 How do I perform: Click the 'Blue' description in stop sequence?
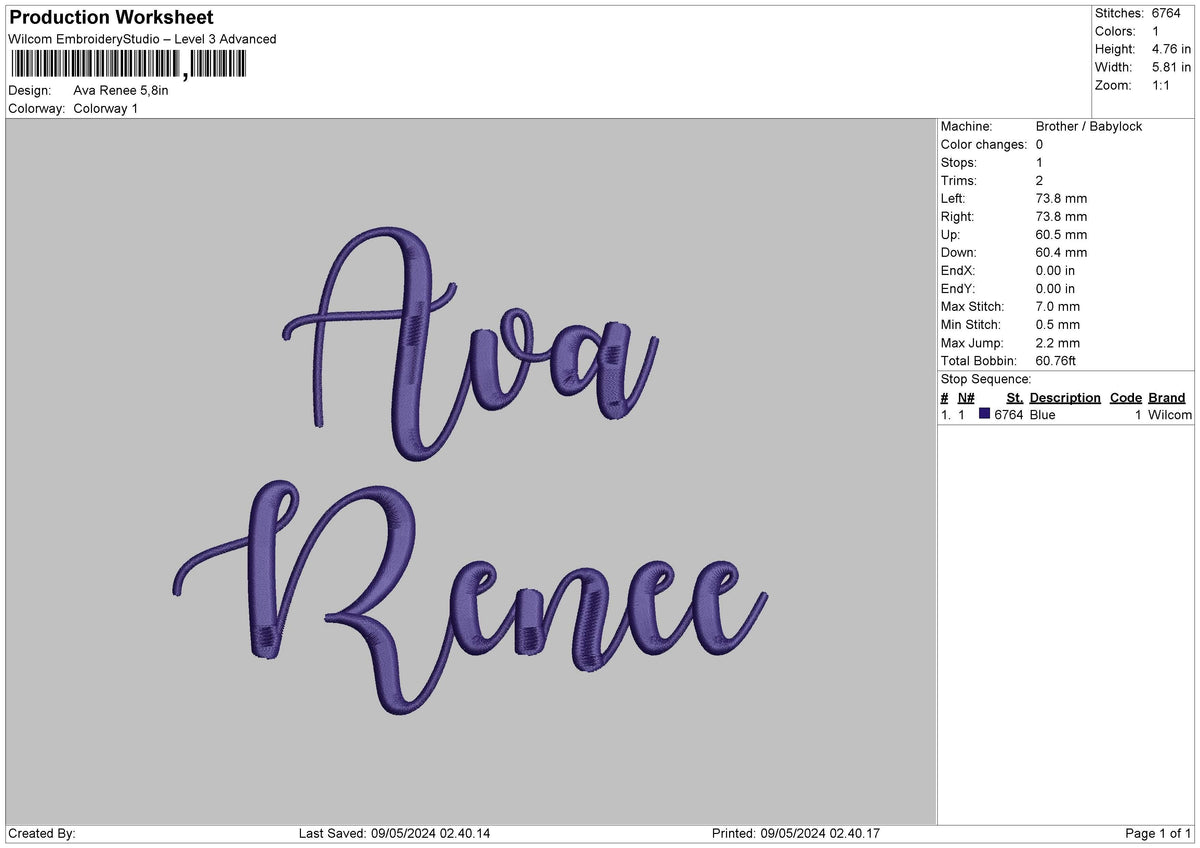click(x=1042, y=414)
